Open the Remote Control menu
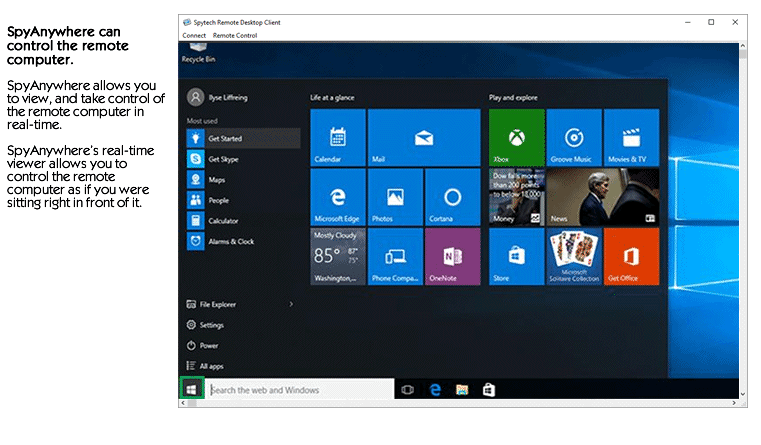Viewport: 761px width, 445px height. [235, 35]
